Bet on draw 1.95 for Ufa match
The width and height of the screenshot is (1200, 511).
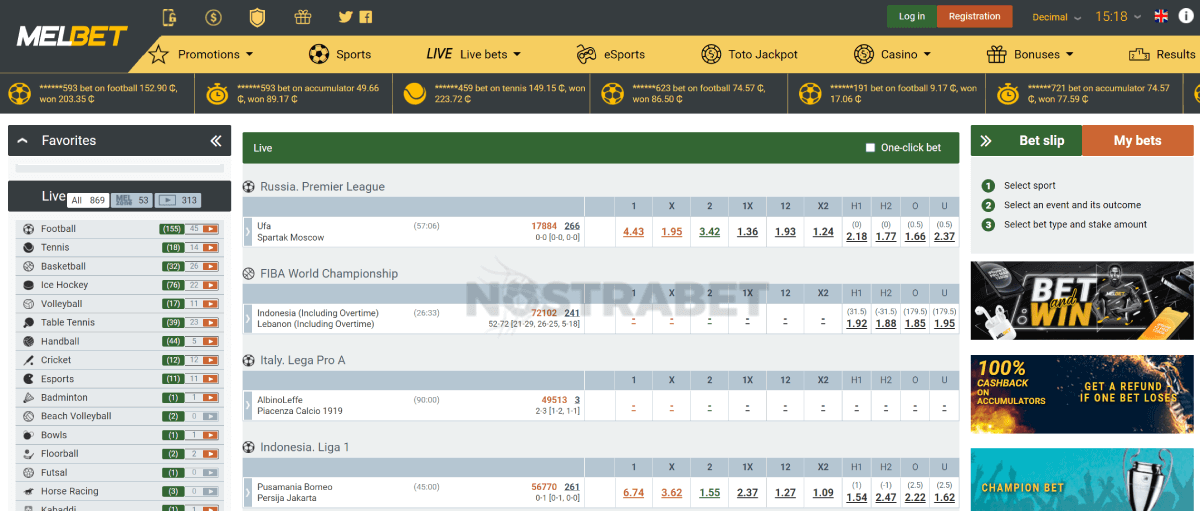[672, 232]
